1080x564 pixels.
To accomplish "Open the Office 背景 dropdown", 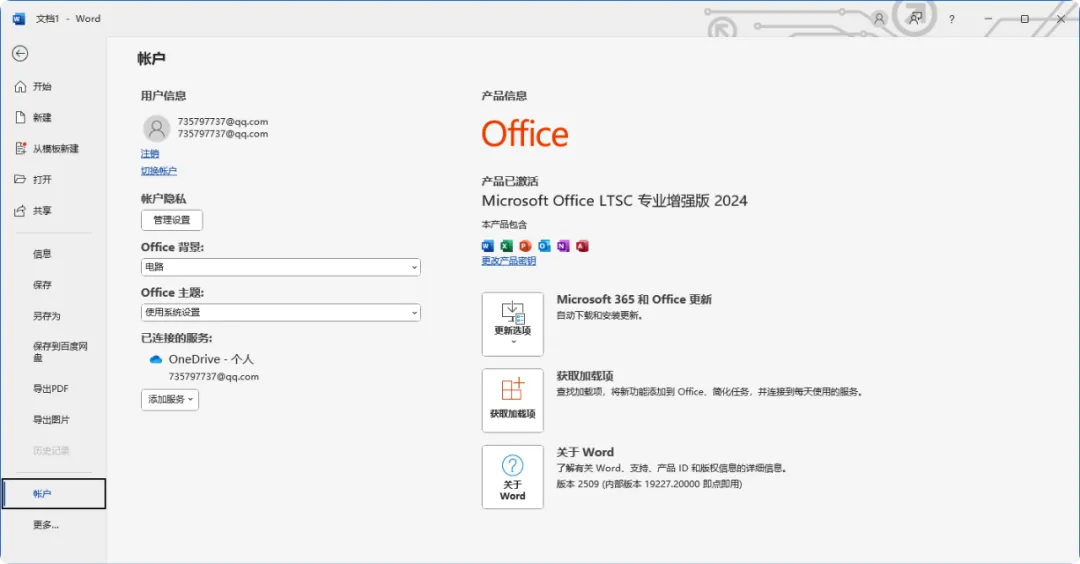I will (x=280, y=267).
